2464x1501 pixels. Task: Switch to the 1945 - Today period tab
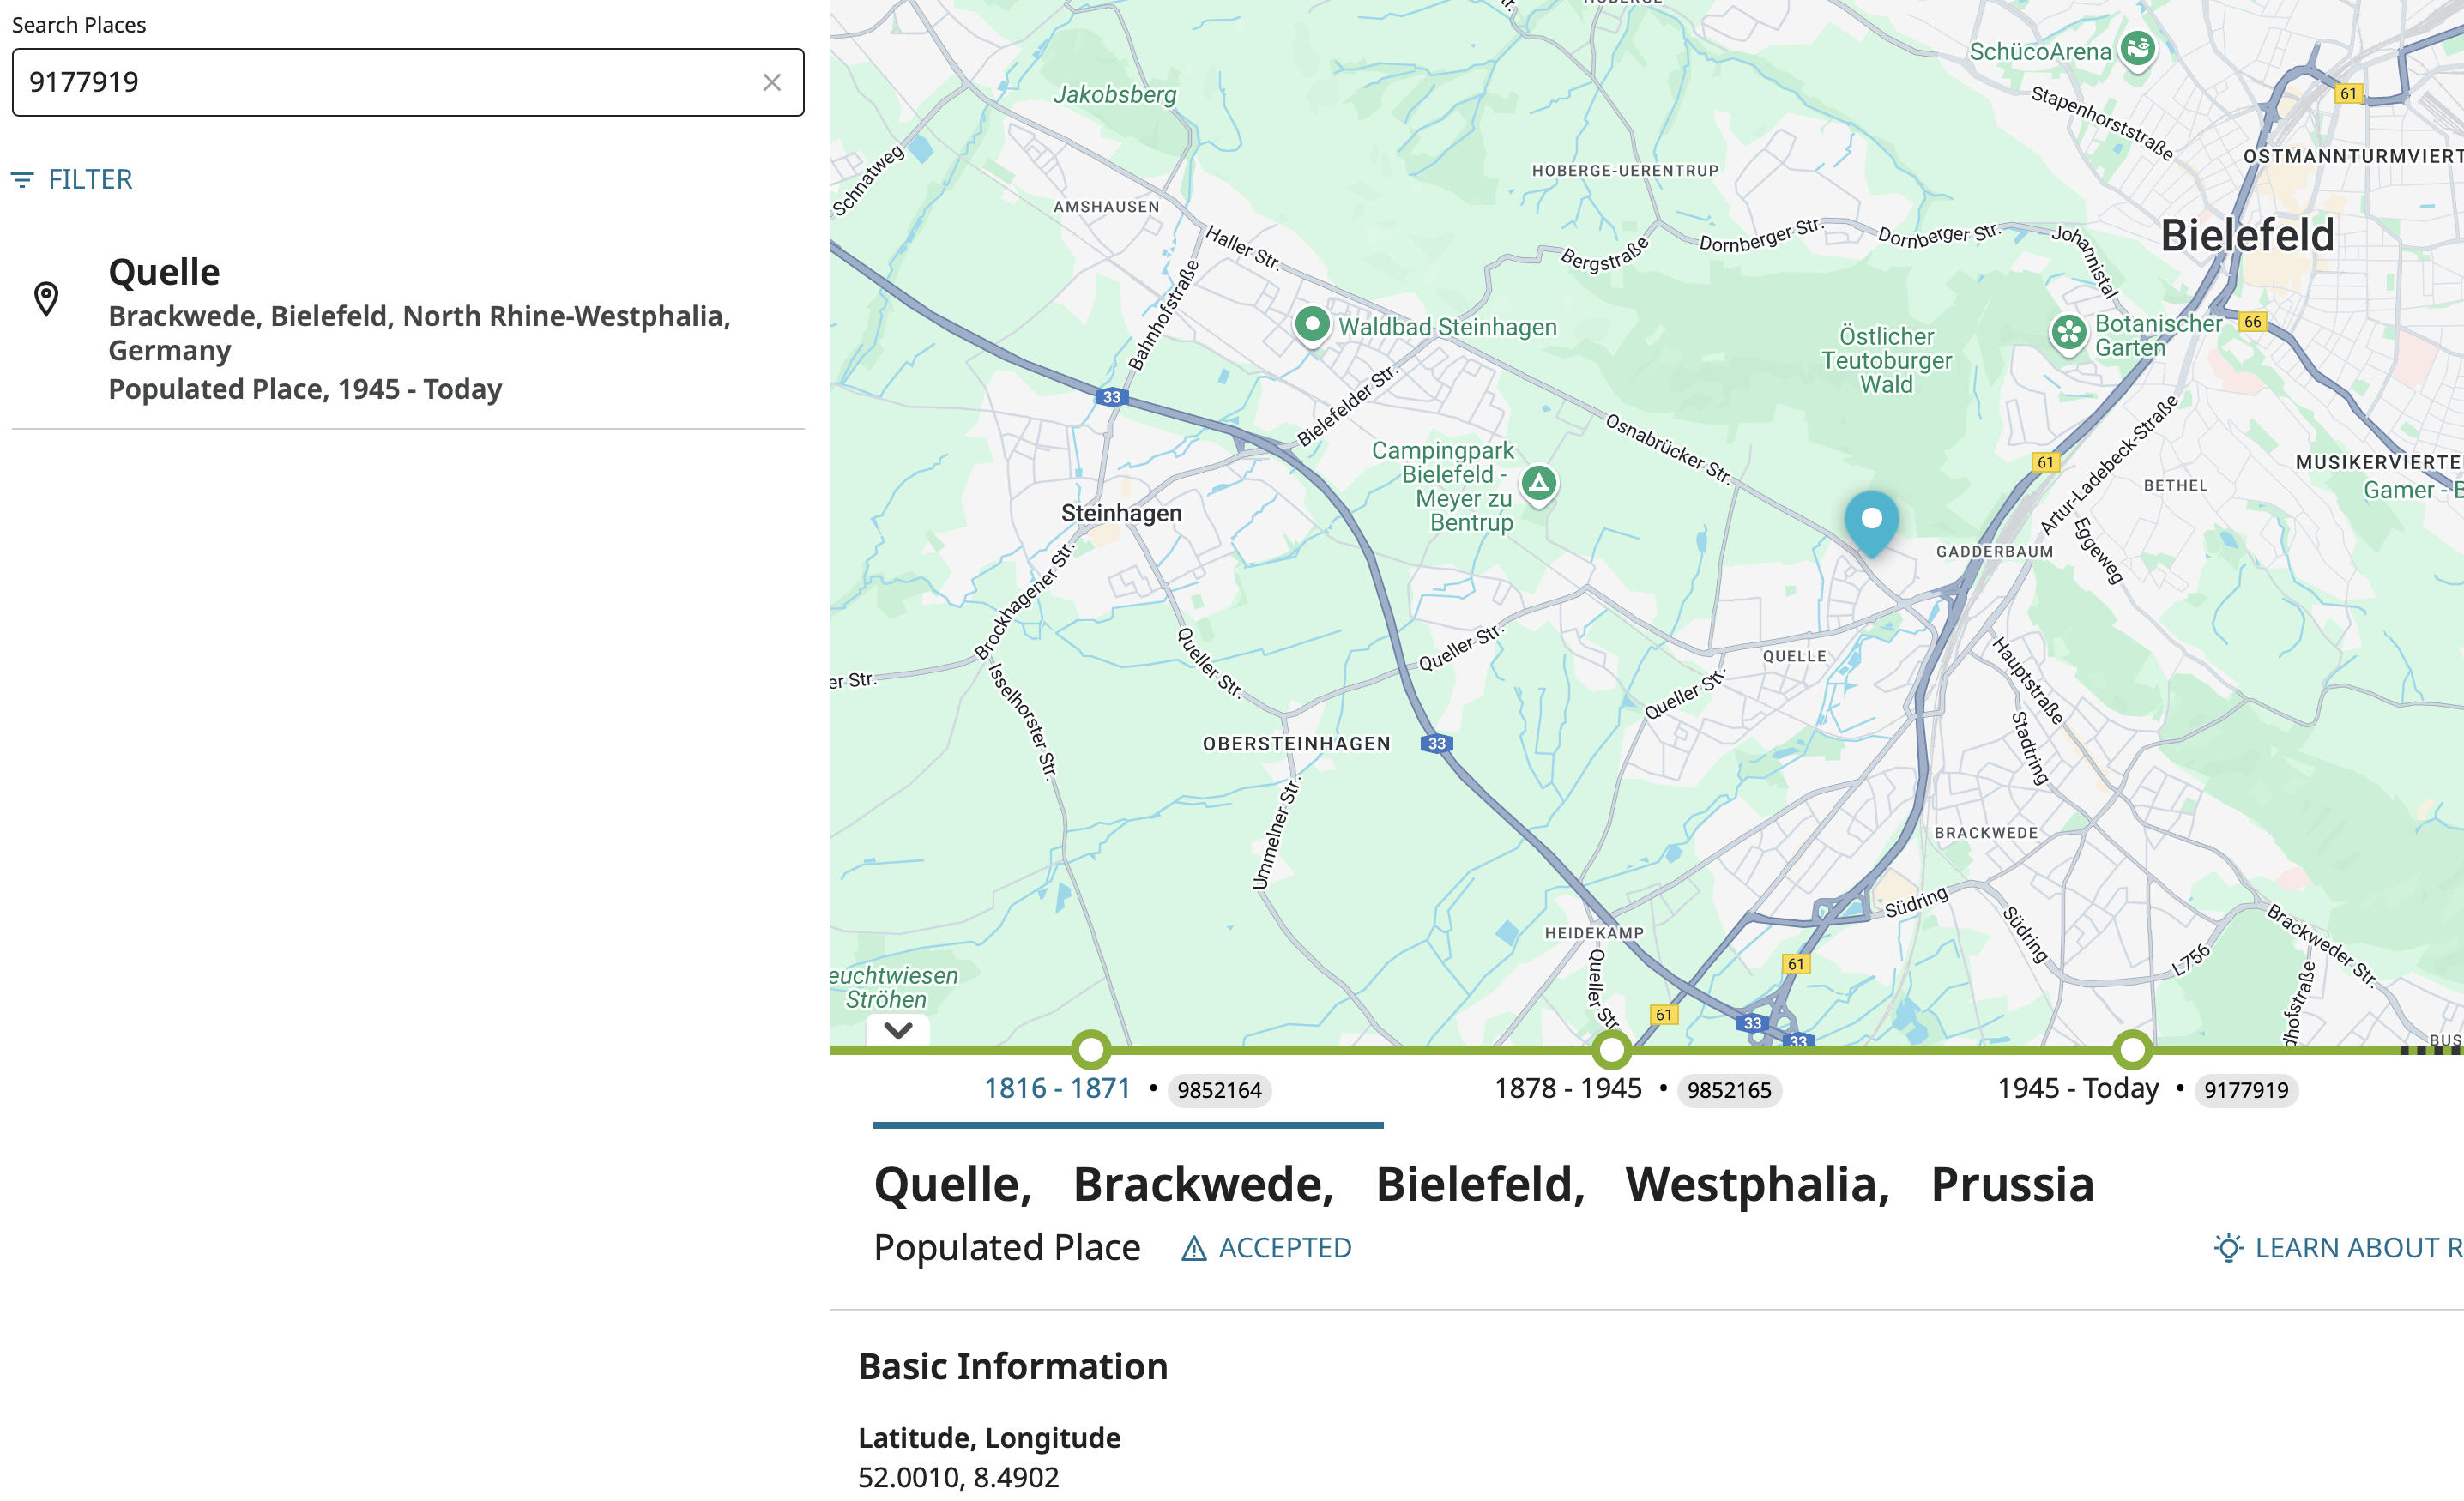click(x=2077, y=1089)
